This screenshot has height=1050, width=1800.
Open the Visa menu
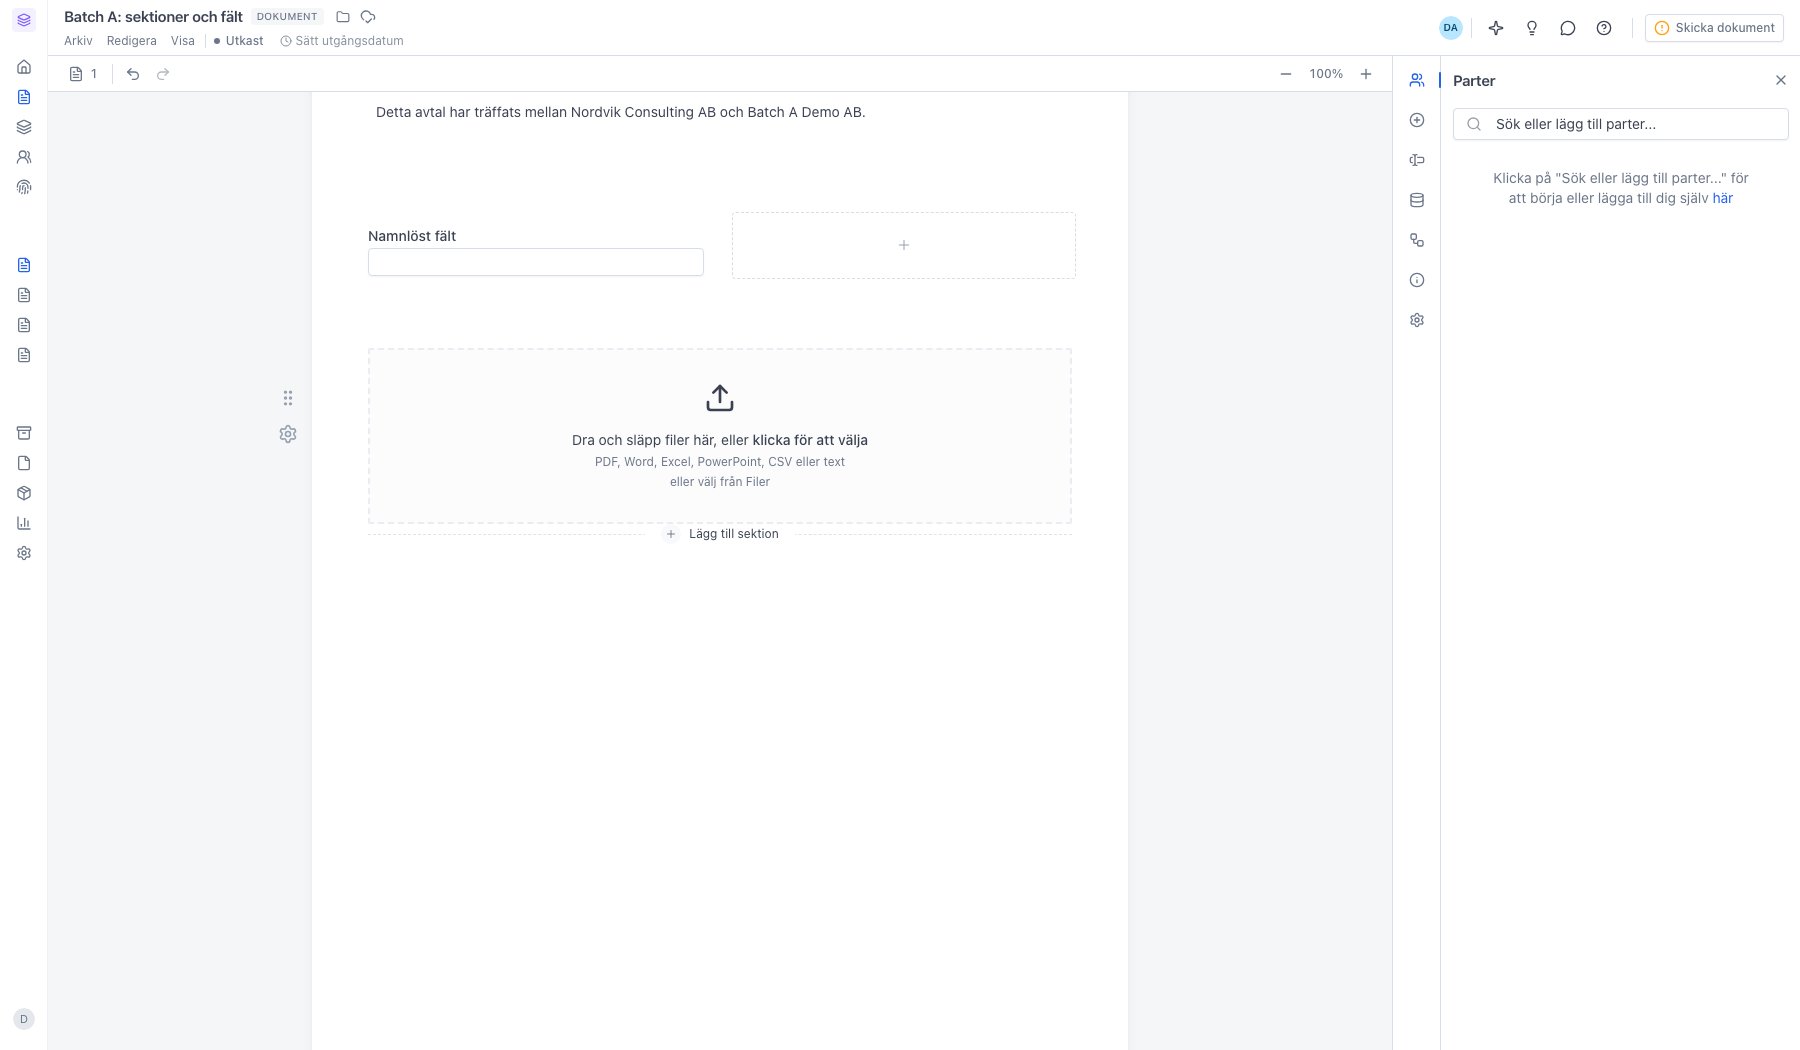(183, 41)
